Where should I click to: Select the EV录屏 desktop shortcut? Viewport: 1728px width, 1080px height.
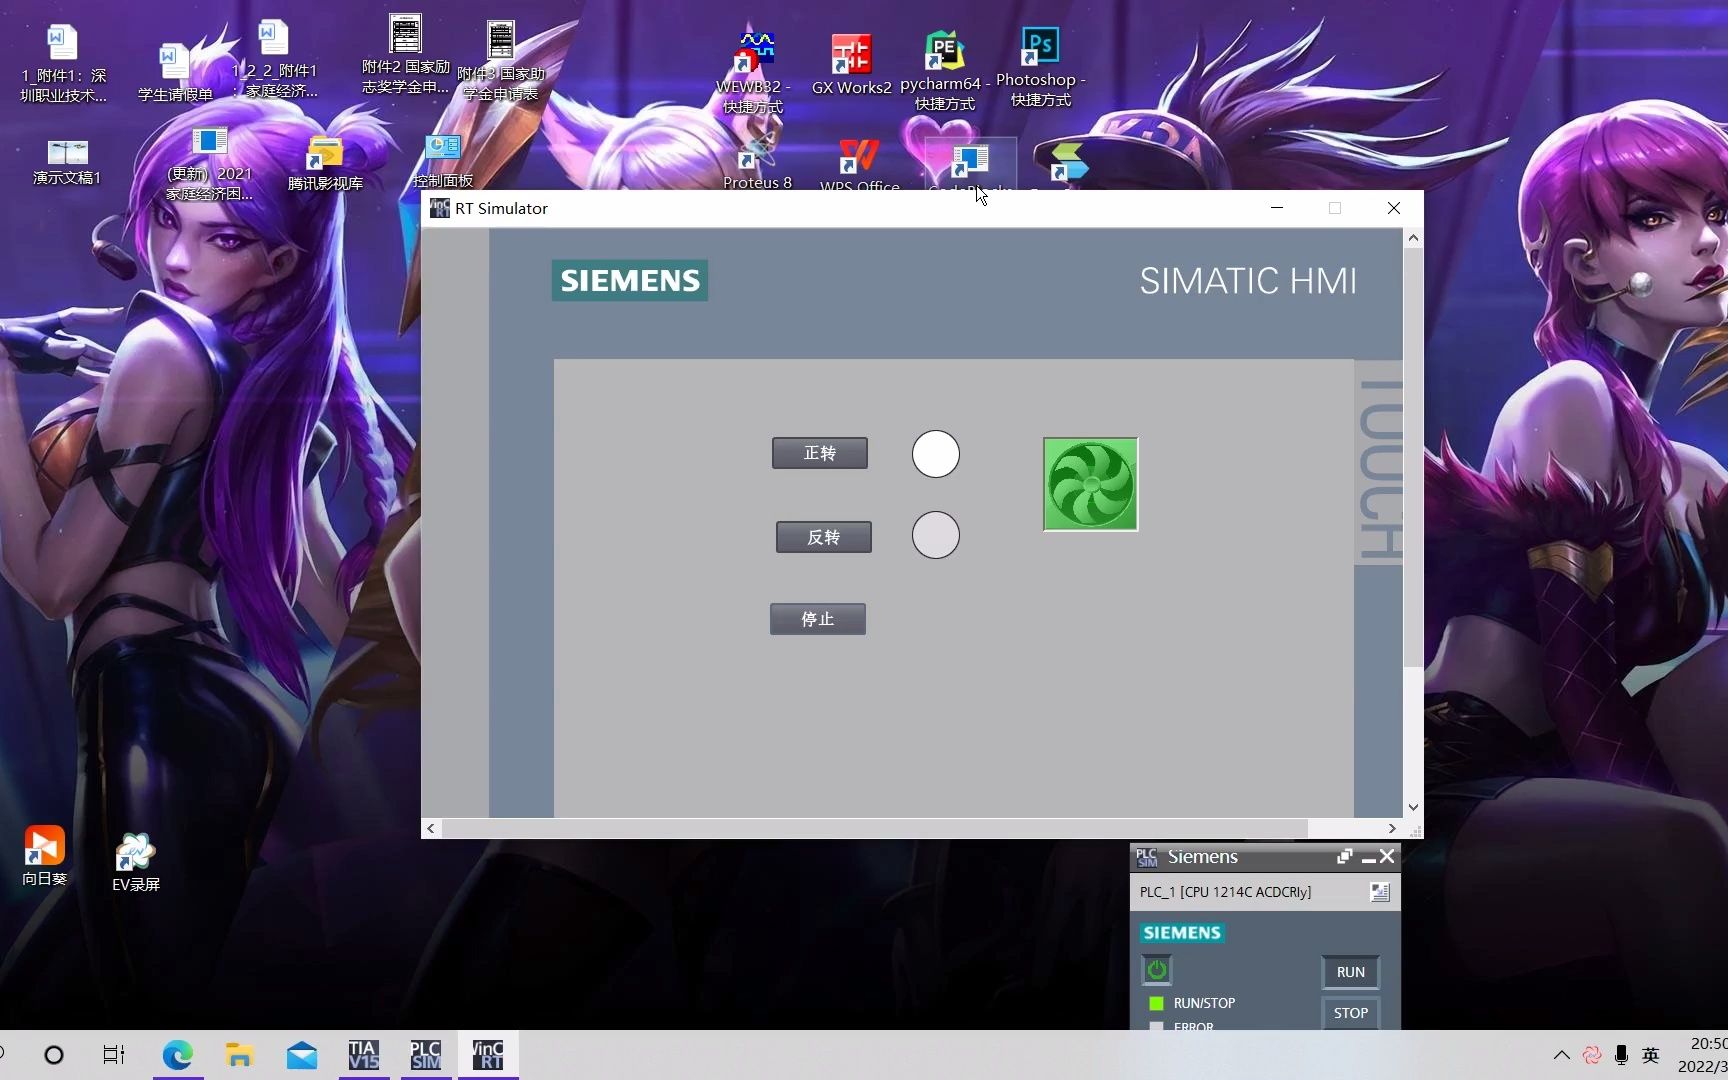tap(135, 862)
